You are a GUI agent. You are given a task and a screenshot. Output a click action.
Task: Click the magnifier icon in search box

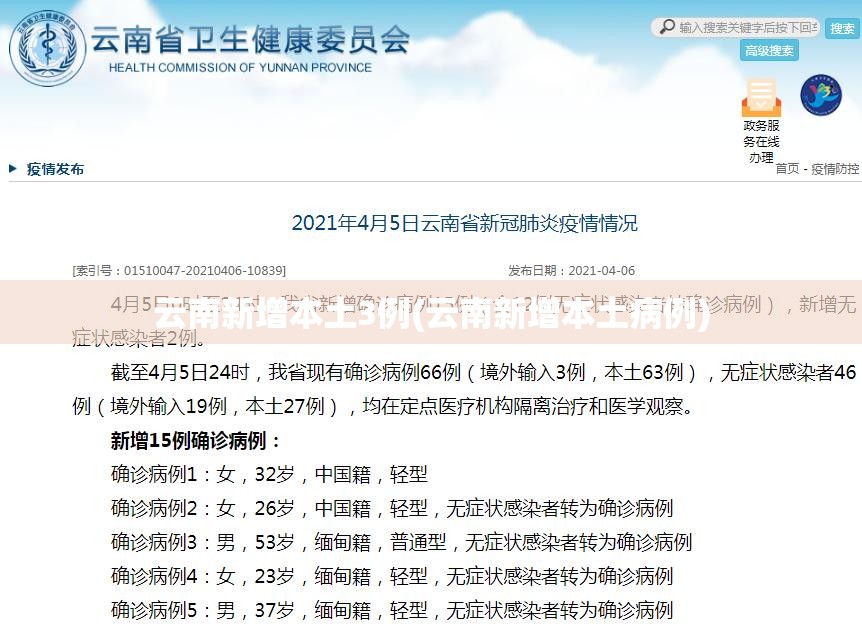pyautogui.click(x=667, y=26)
